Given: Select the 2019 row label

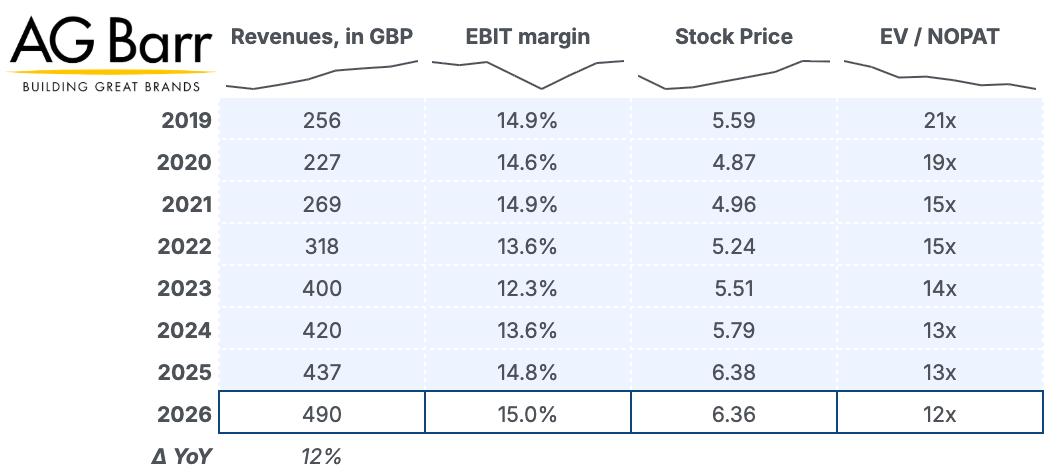Looking at the screenshot, I should pos(187,121).
